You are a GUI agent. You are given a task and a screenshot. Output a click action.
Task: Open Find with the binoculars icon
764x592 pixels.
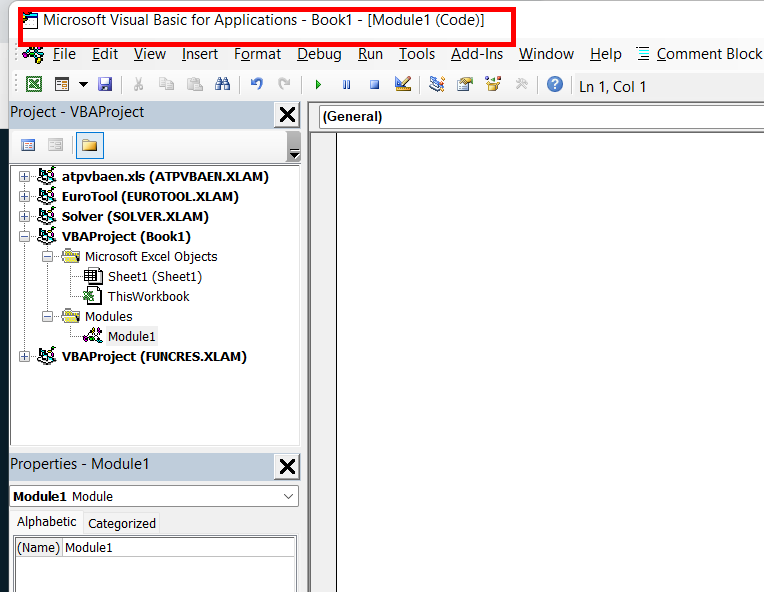223,85
